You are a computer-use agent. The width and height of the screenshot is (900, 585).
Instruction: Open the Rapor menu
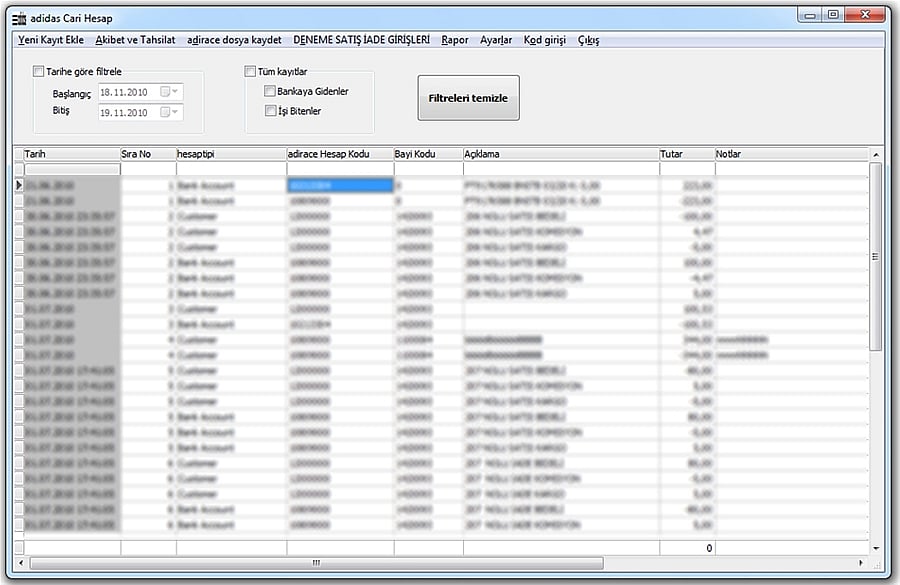pyautogui.click(x=455, y=40)
